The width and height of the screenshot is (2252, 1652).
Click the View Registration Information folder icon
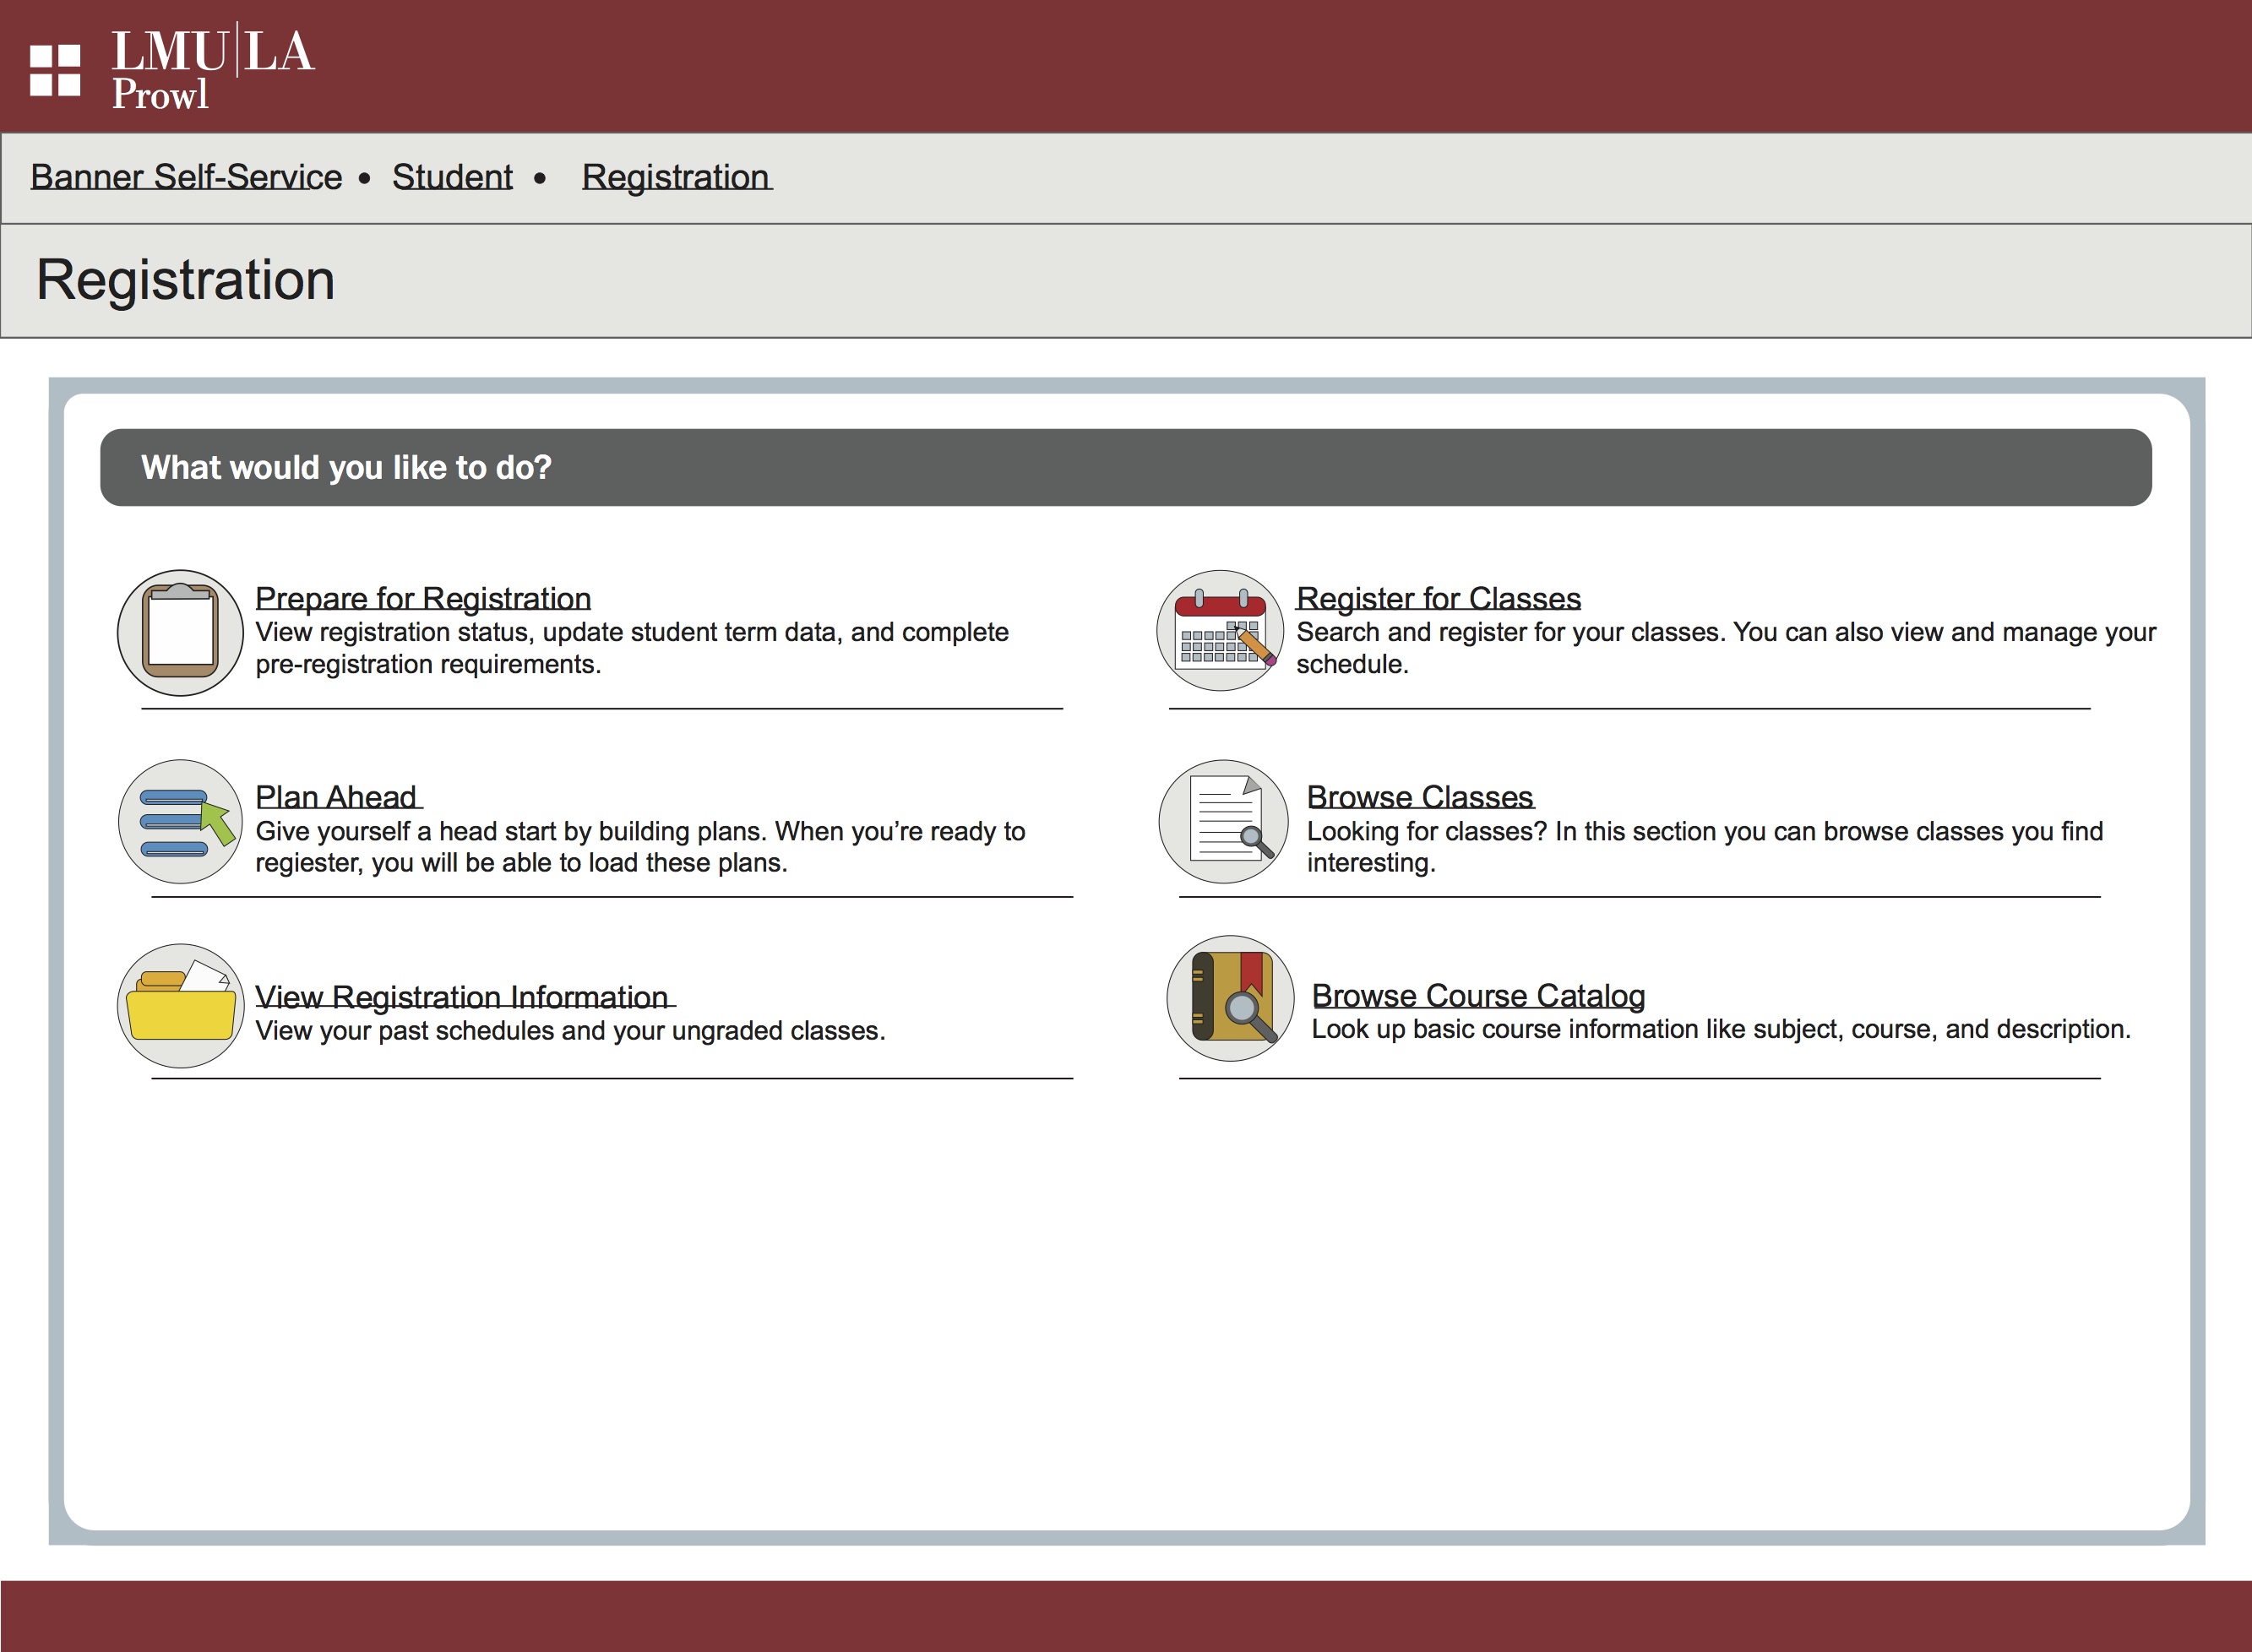pyautogui.click(x=181, y=1006)
